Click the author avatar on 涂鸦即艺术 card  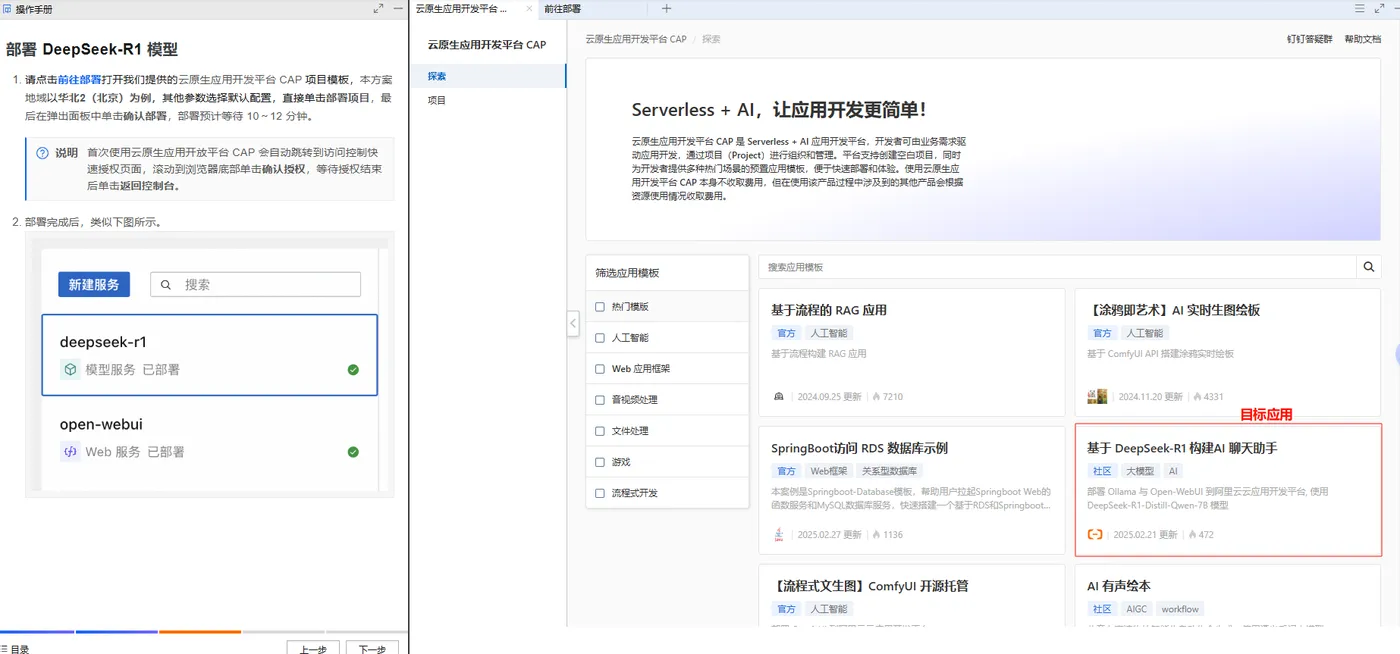pos(1097,397)
